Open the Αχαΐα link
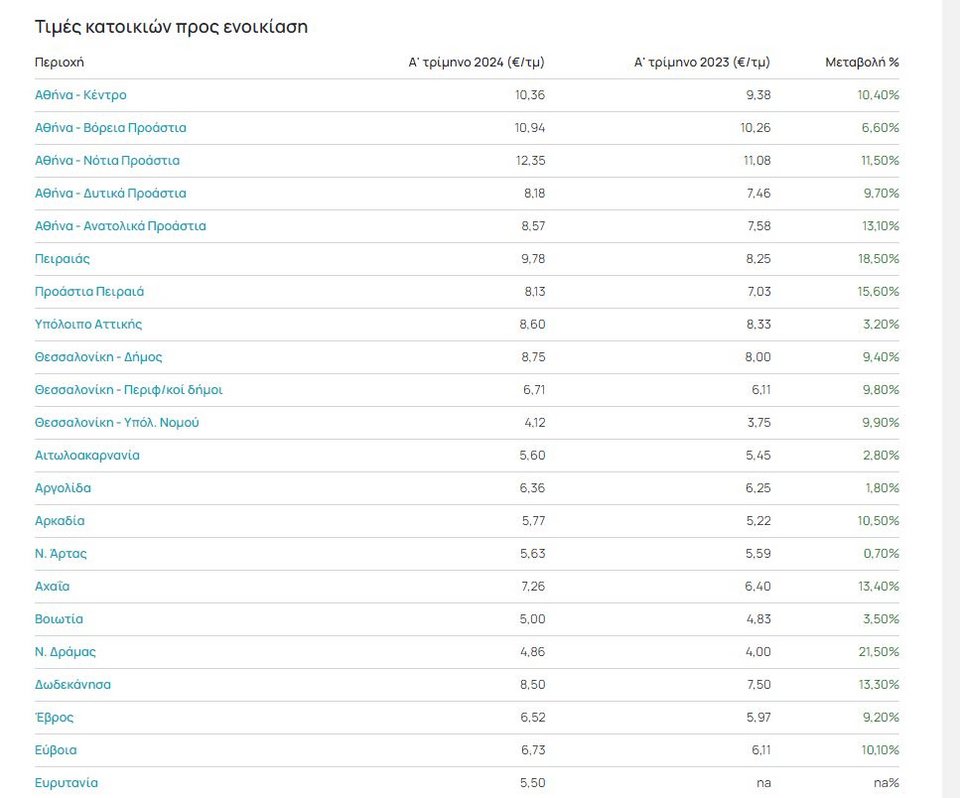 click(x=52, y=587)
